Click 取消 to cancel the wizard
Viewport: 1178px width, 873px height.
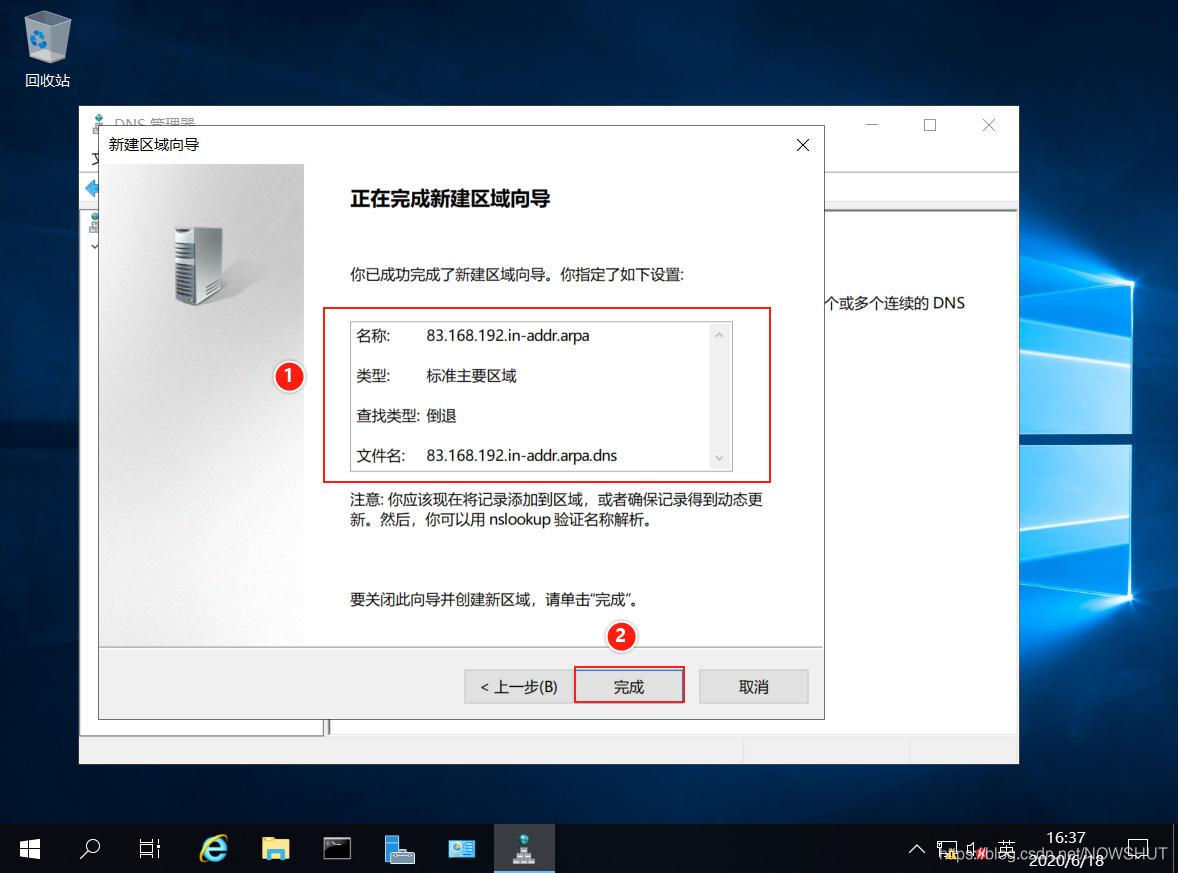click(x=753, y=686)
